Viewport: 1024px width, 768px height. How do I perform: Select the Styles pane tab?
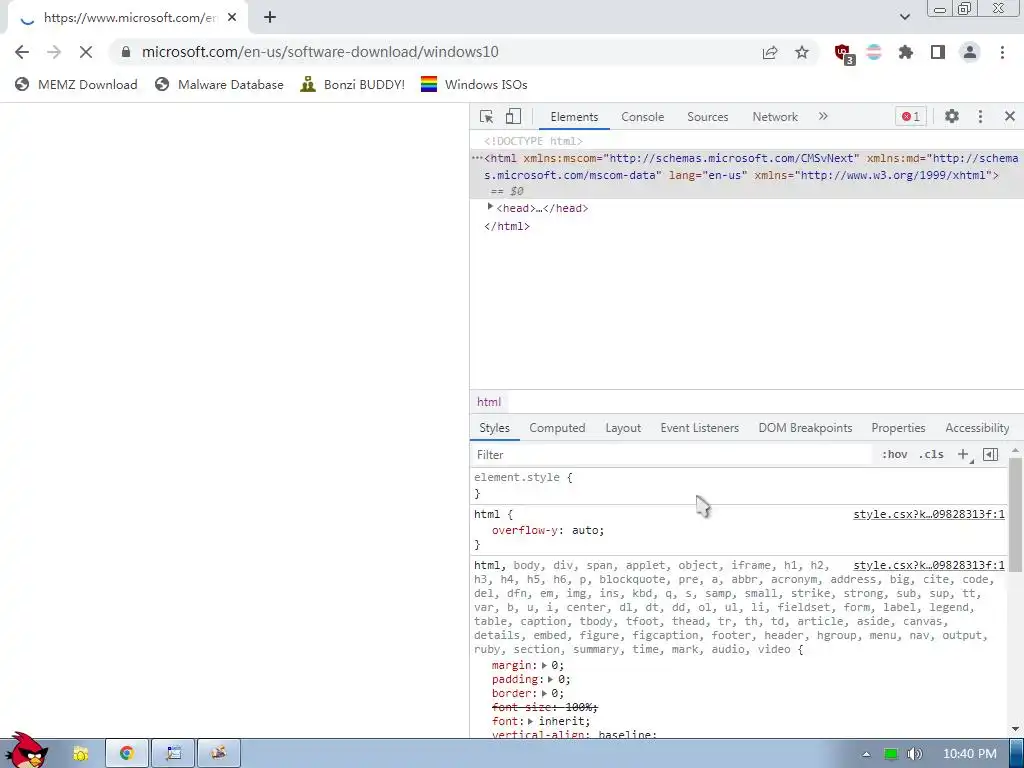tap(494, 428)
